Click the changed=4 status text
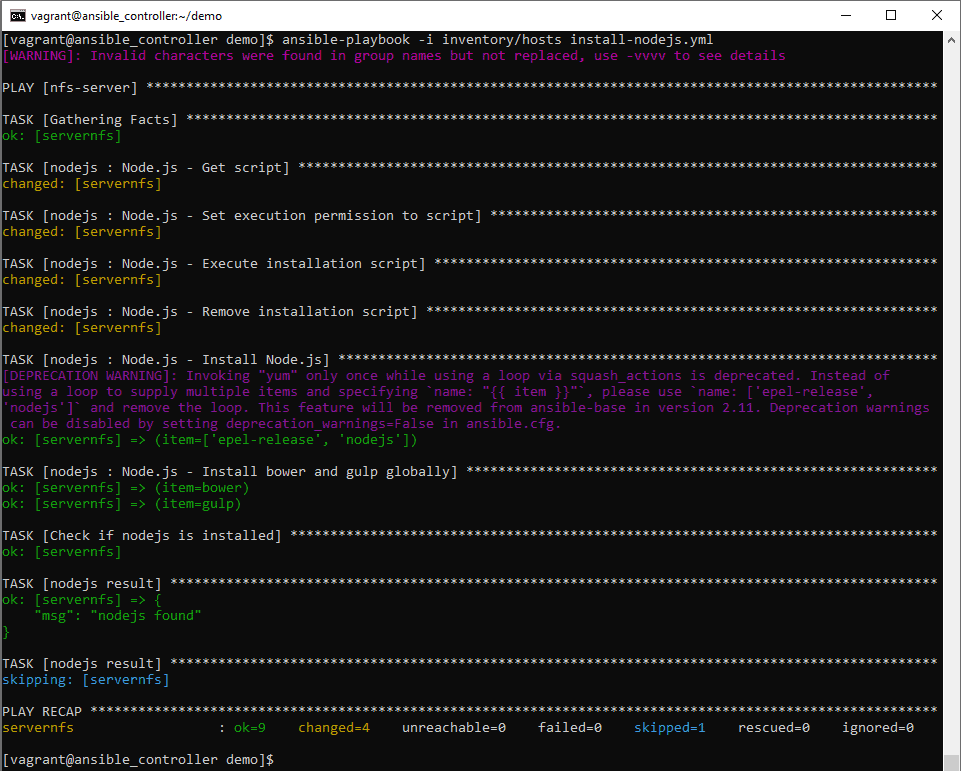The image size is (961, 771). point(334,727)
